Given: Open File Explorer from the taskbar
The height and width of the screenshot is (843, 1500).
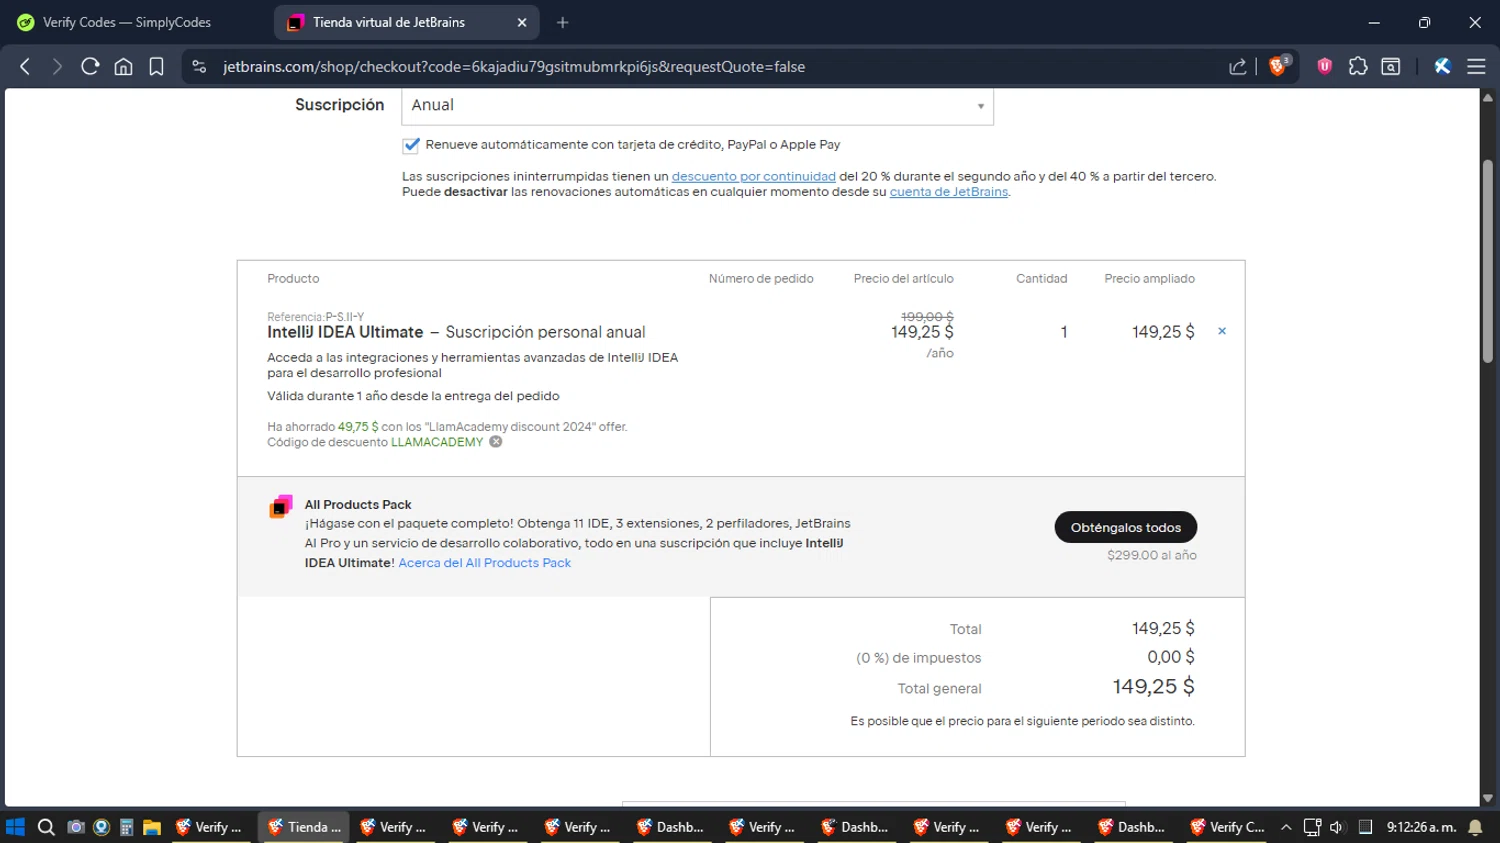Looking at the screenshot, I should [x=152, y=827].
